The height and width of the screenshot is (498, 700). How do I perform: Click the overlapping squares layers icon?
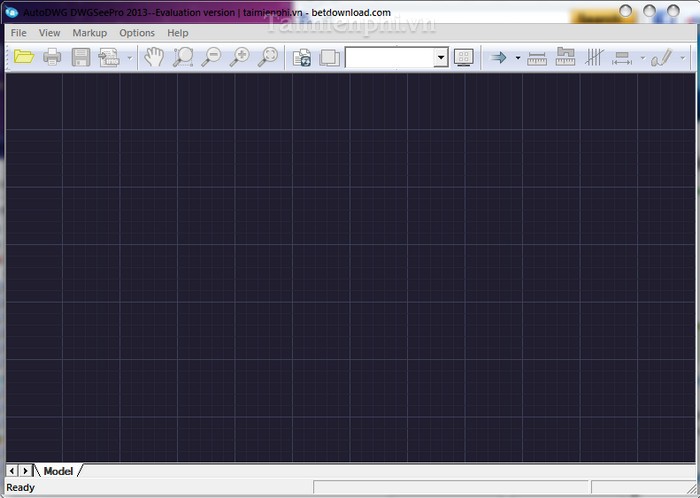329,58
